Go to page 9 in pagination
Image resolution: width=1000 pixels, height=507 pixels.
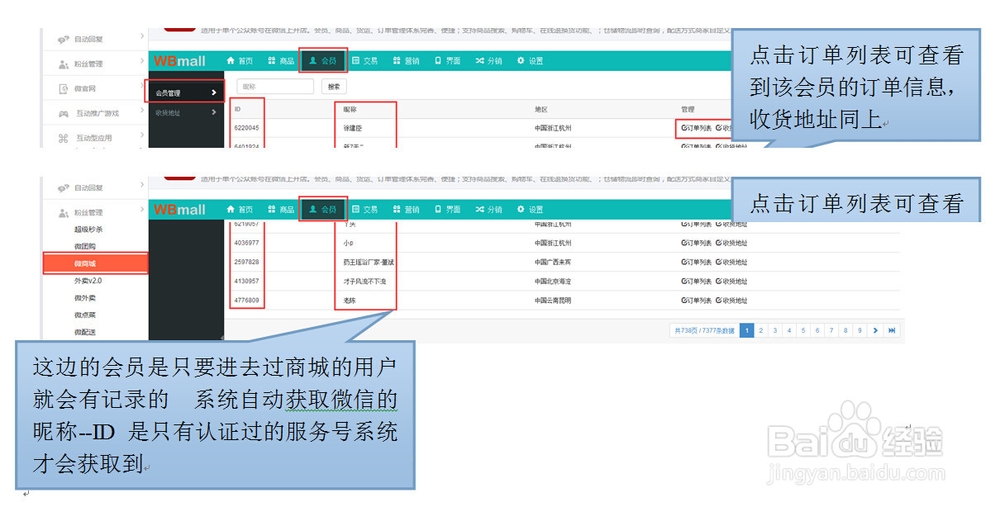pos(860,330)
